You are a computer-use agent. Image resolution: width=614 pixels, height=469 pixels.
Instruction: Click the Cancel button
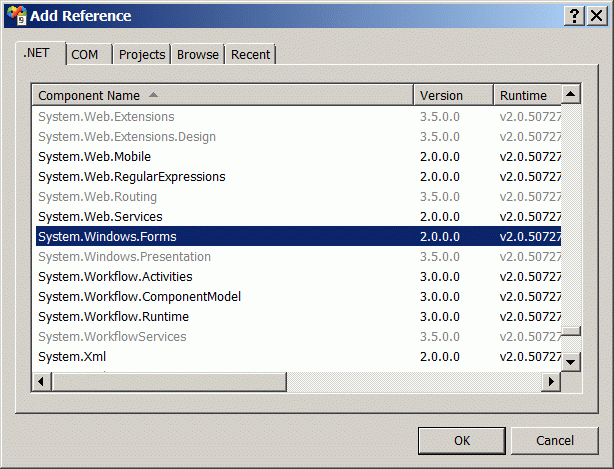pyautogui.click(x=555, y=441)
